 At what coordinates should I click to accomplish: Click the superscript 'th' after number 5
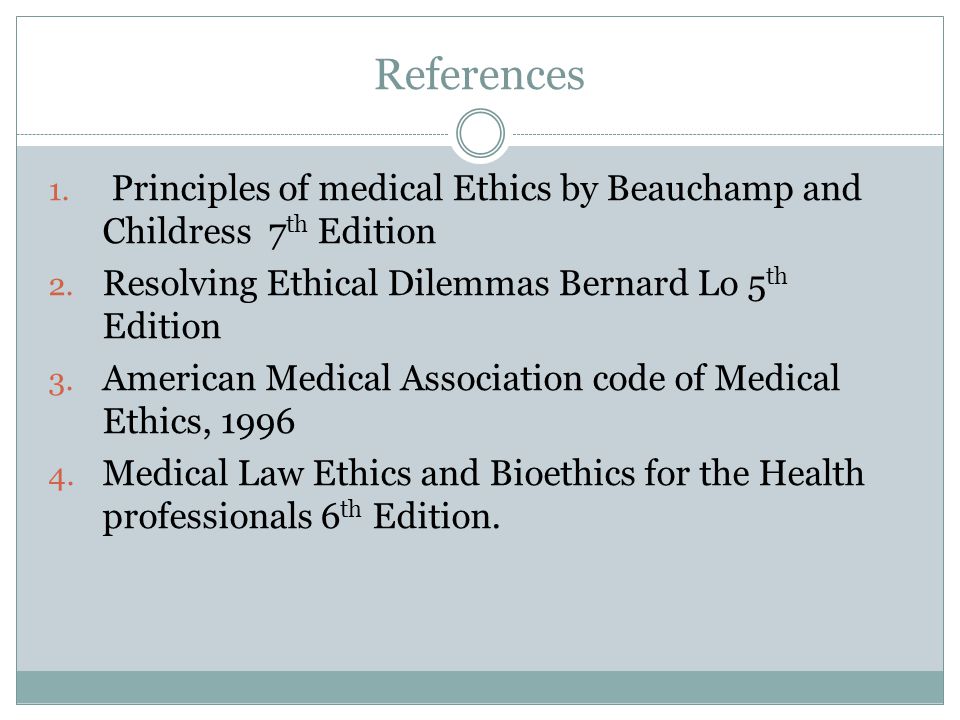pos(776,276)
